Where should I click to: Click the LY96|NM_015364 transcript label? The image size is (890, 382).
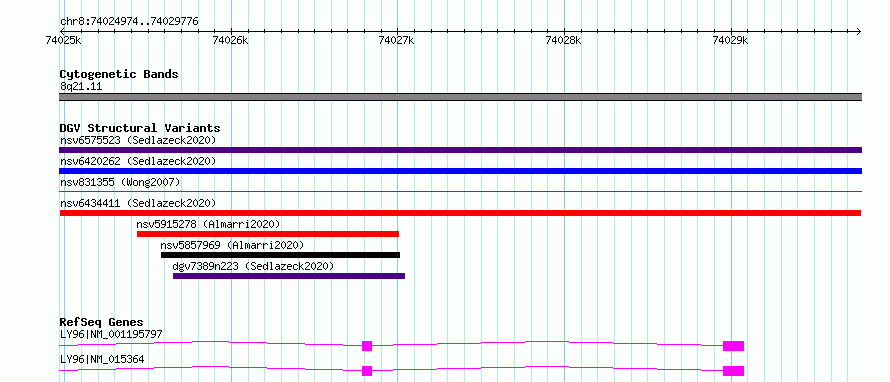[102, 359]
